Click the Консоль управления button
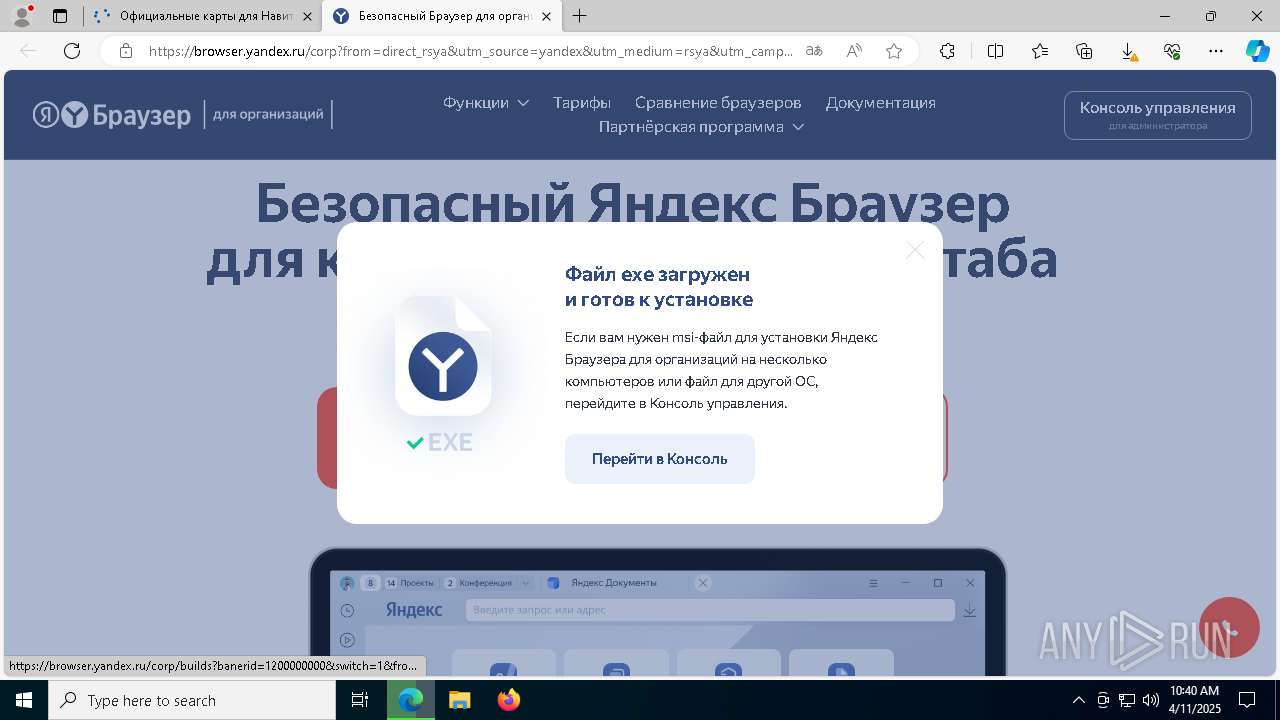 point(1158,115)
